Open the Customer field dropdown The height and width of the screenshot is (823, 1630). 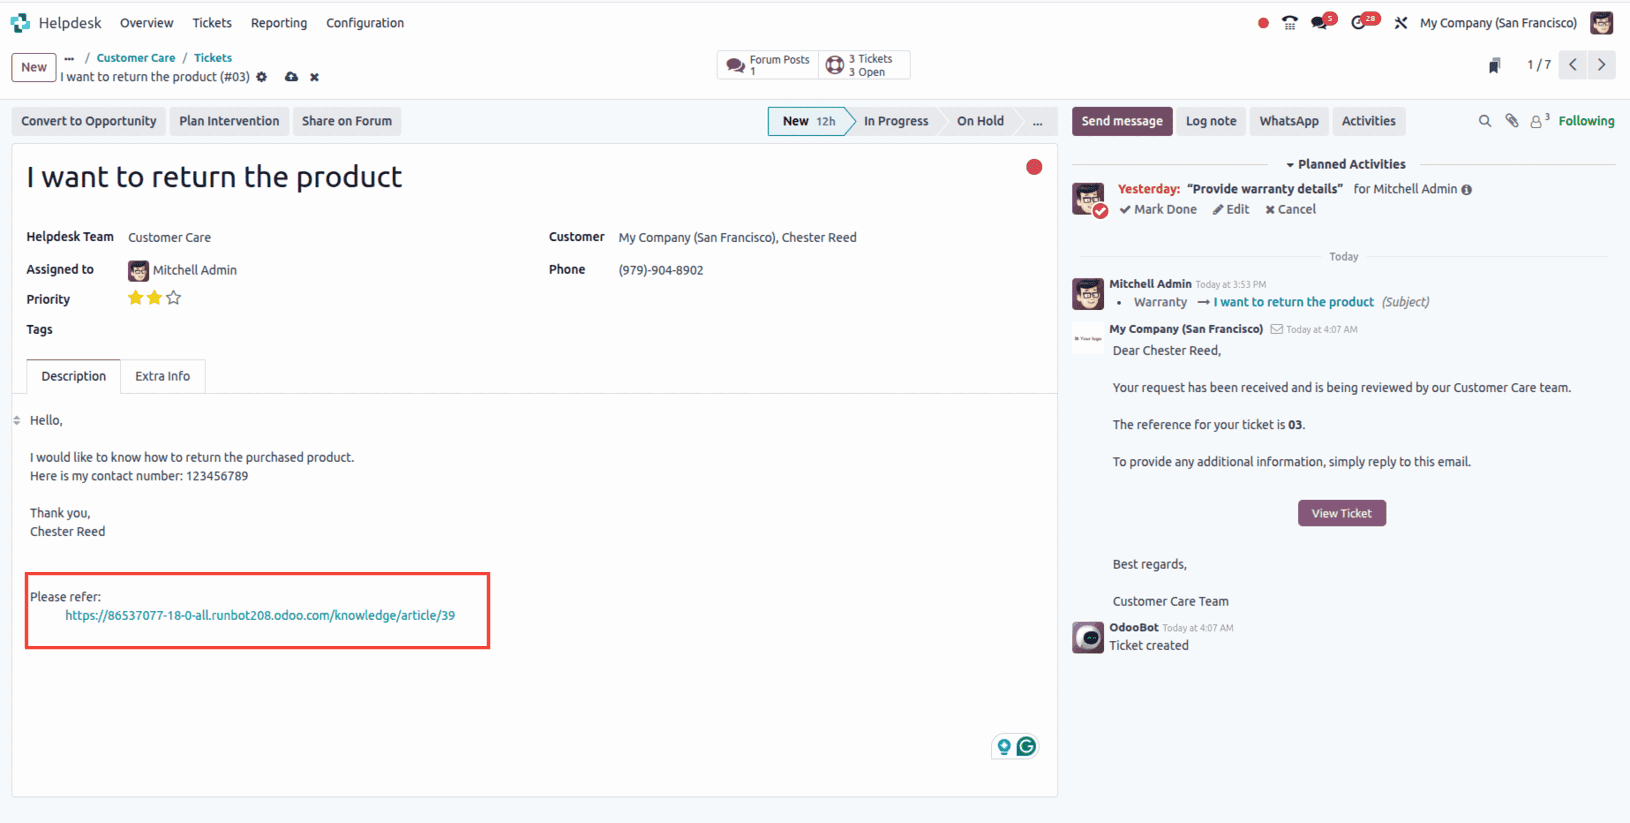737,238
